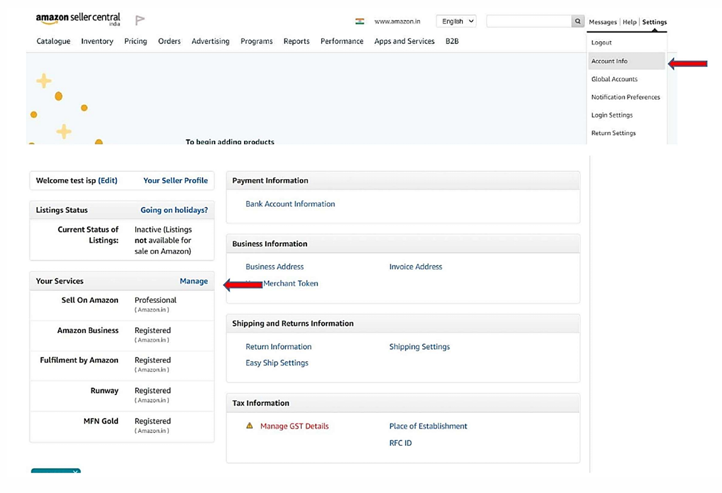Click in the top search field
The image size is (722, 493).
coord(528,21)
